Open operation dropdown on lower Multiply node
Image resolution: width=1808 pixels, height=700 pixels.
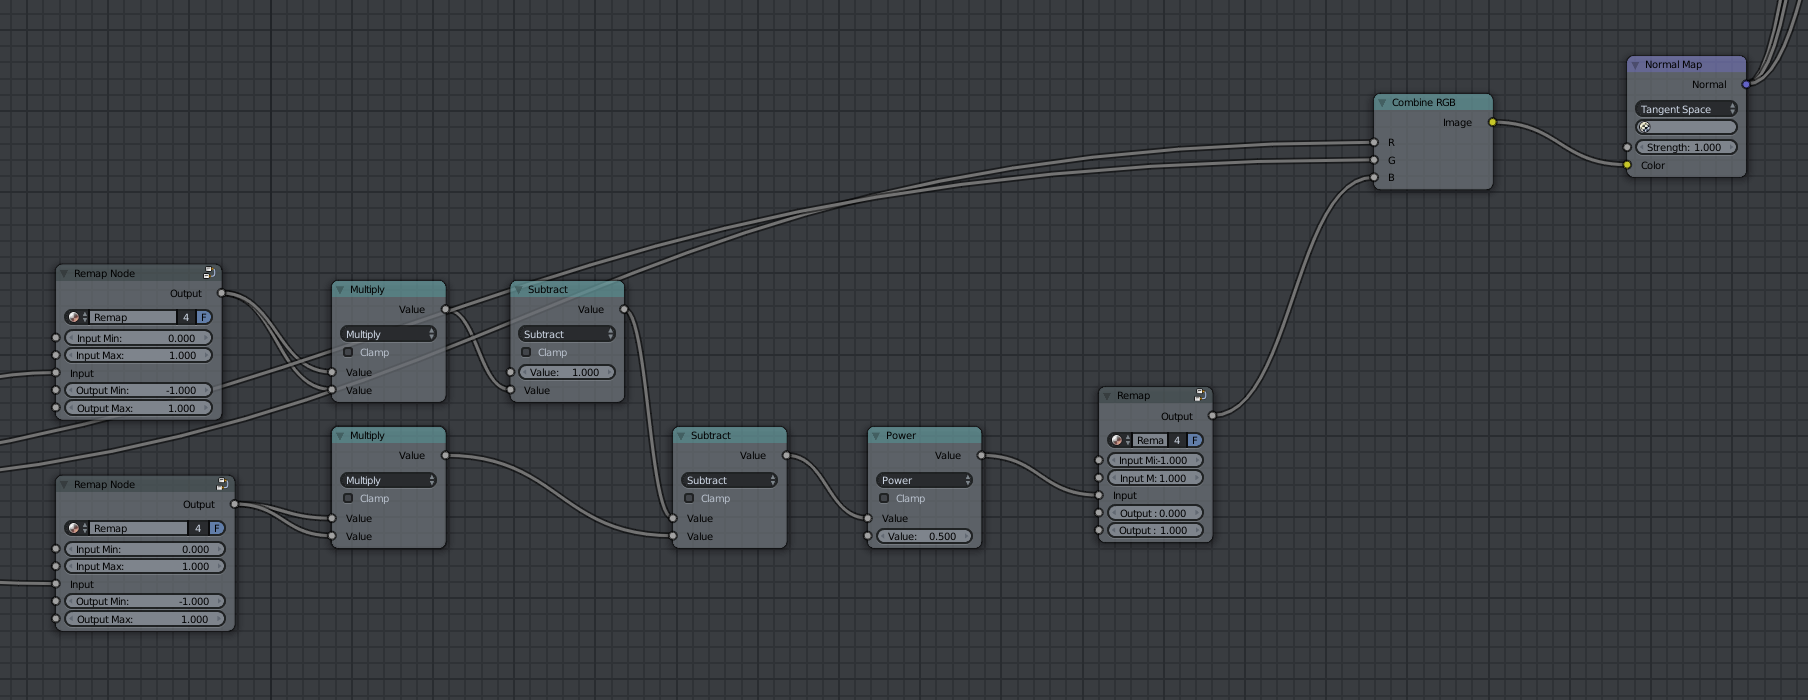389,480
